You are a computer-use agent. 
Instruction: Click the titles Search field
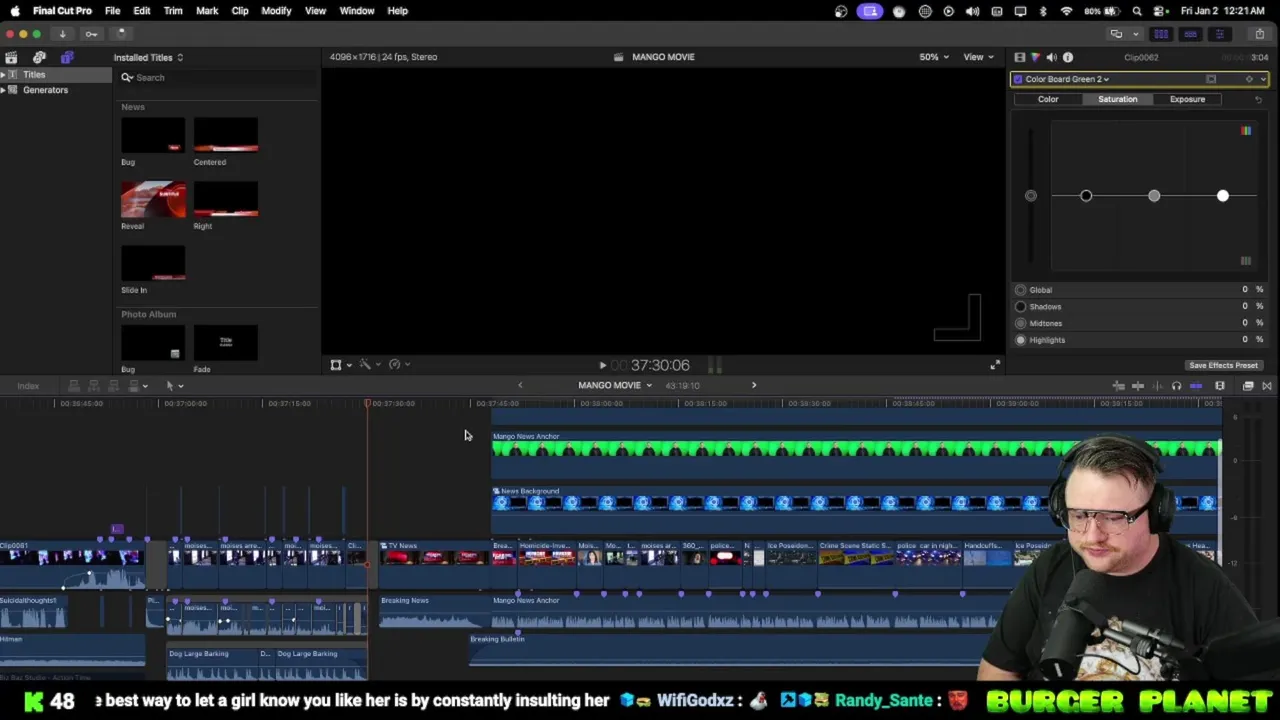pos(215,78)
